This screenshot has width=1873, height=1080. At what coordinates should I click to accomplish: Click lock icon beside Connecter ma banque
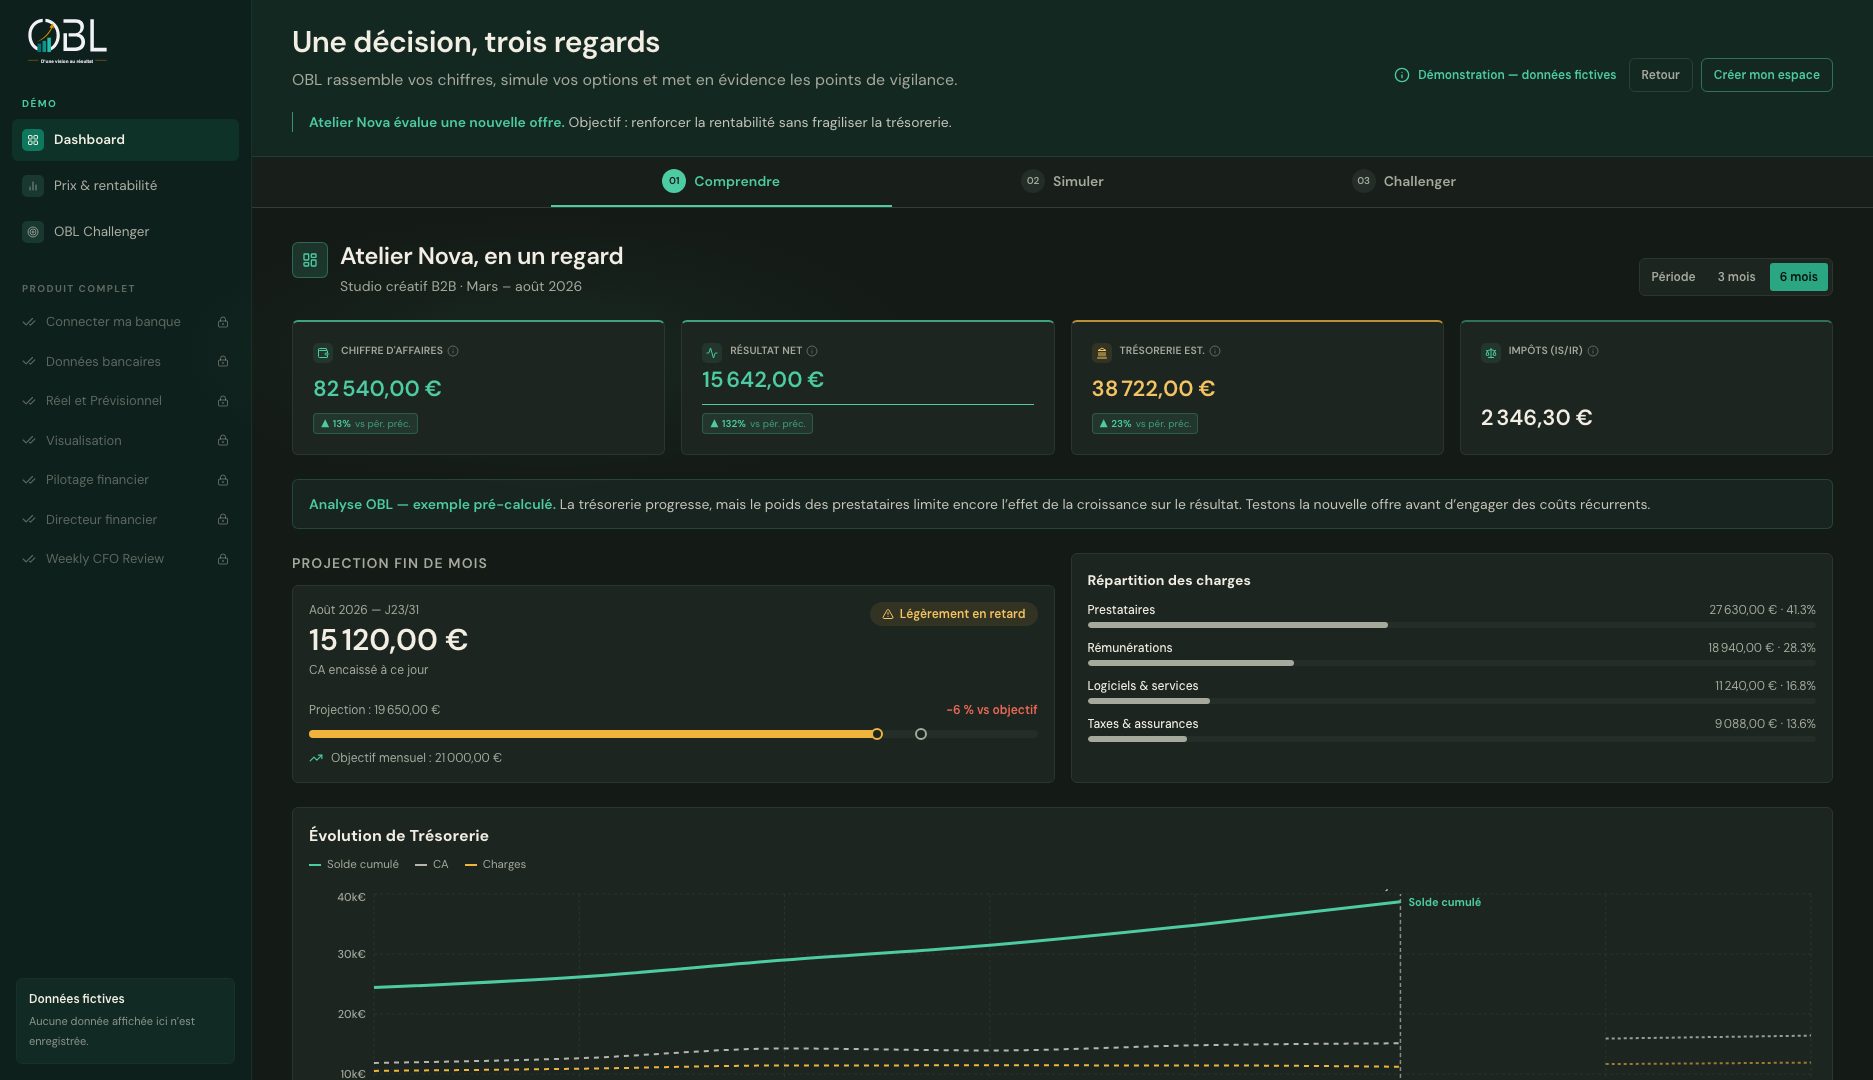coord(223,322)
